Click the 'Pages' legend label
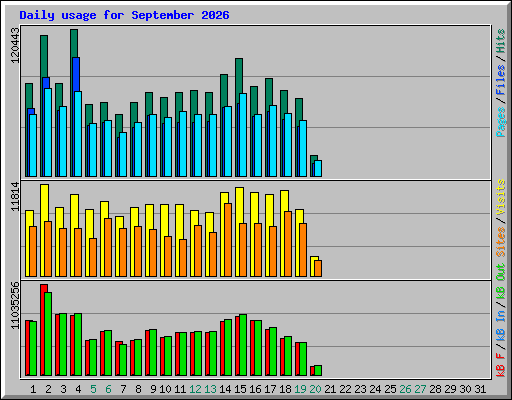512x400 pixels. click(x=501, y=122)
